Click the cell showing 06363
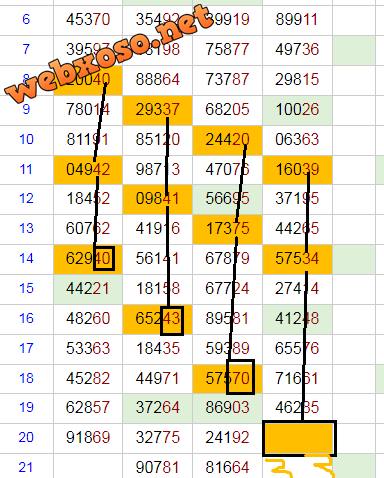The width and height of the screenshot is (384, 478). [297, 139]
